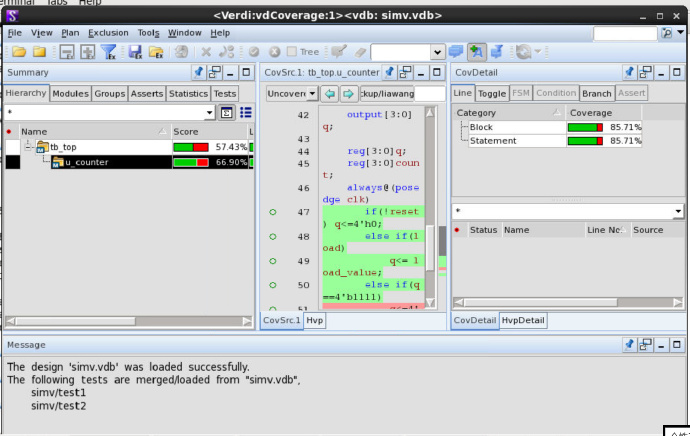This screenshot has width=690, height=436.
Task: Select the Block category row
Action: tap(547, 127)
